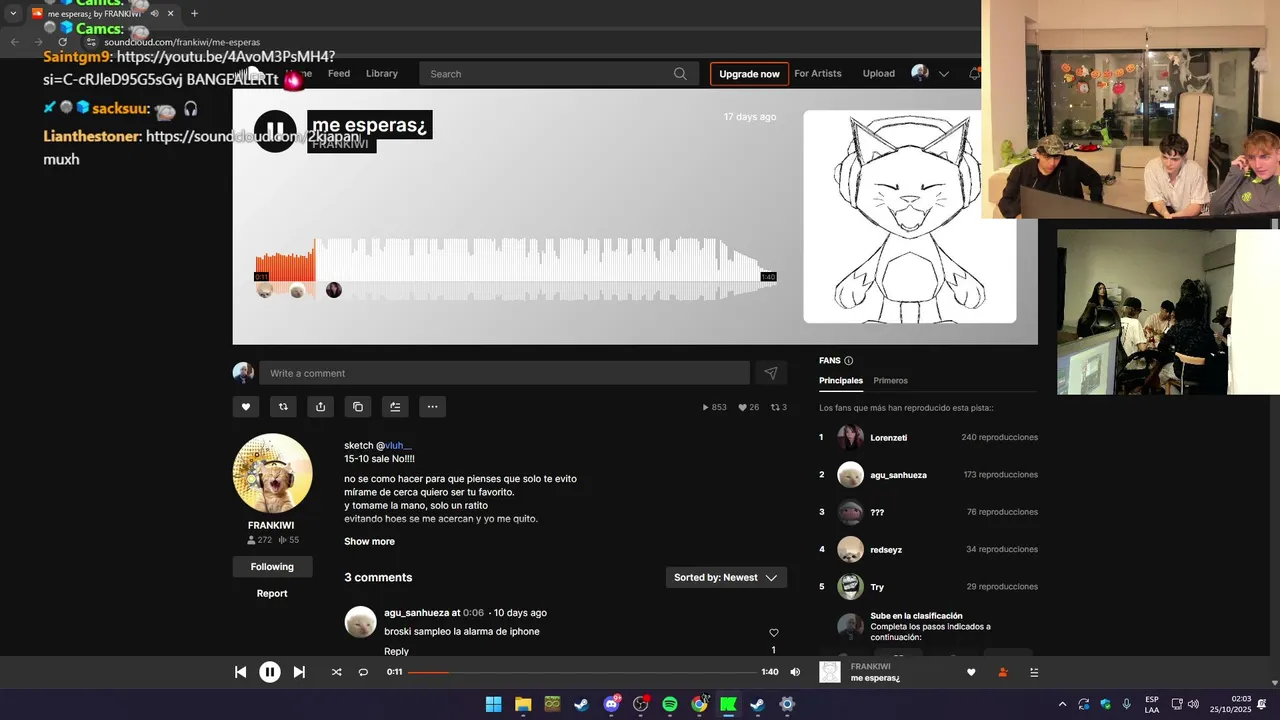The width and height of the screenshot is (1280, 720).
Task: Expand the description with Show more
Action: click(x=369, y=541)
